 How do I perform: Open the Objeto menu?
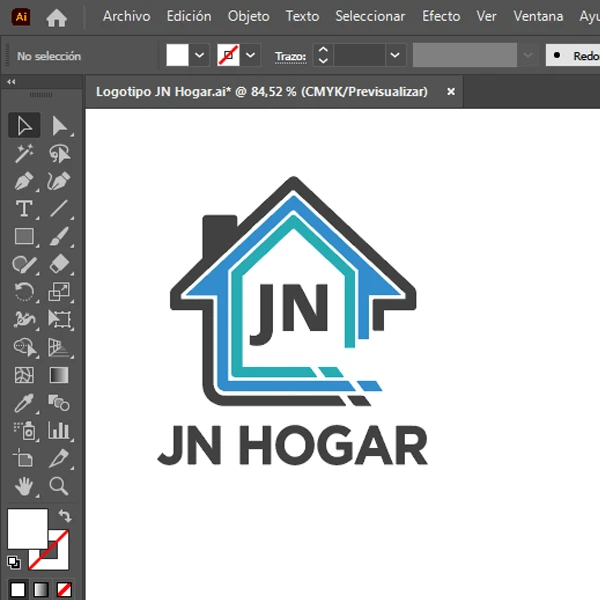pyautogui.click(x=249, y=16)
